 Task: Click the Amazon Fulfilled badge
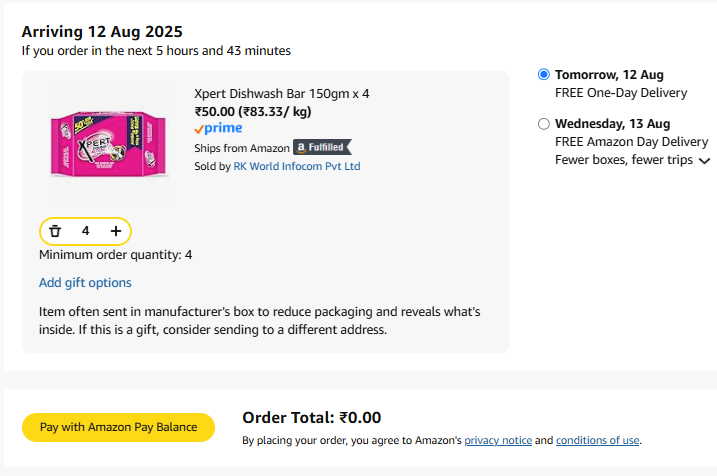click(322, 147)
